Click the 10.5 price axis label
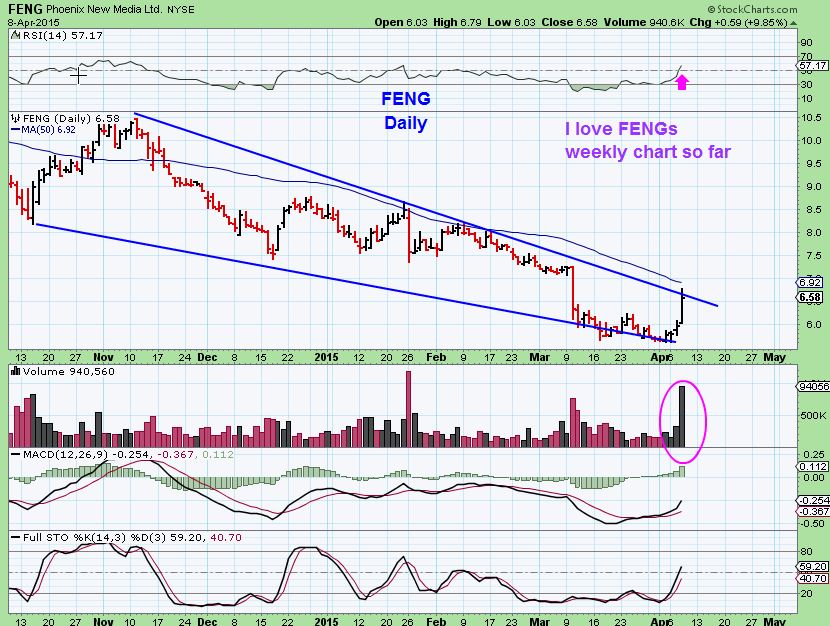830x626 pixels. pos(811,117)
